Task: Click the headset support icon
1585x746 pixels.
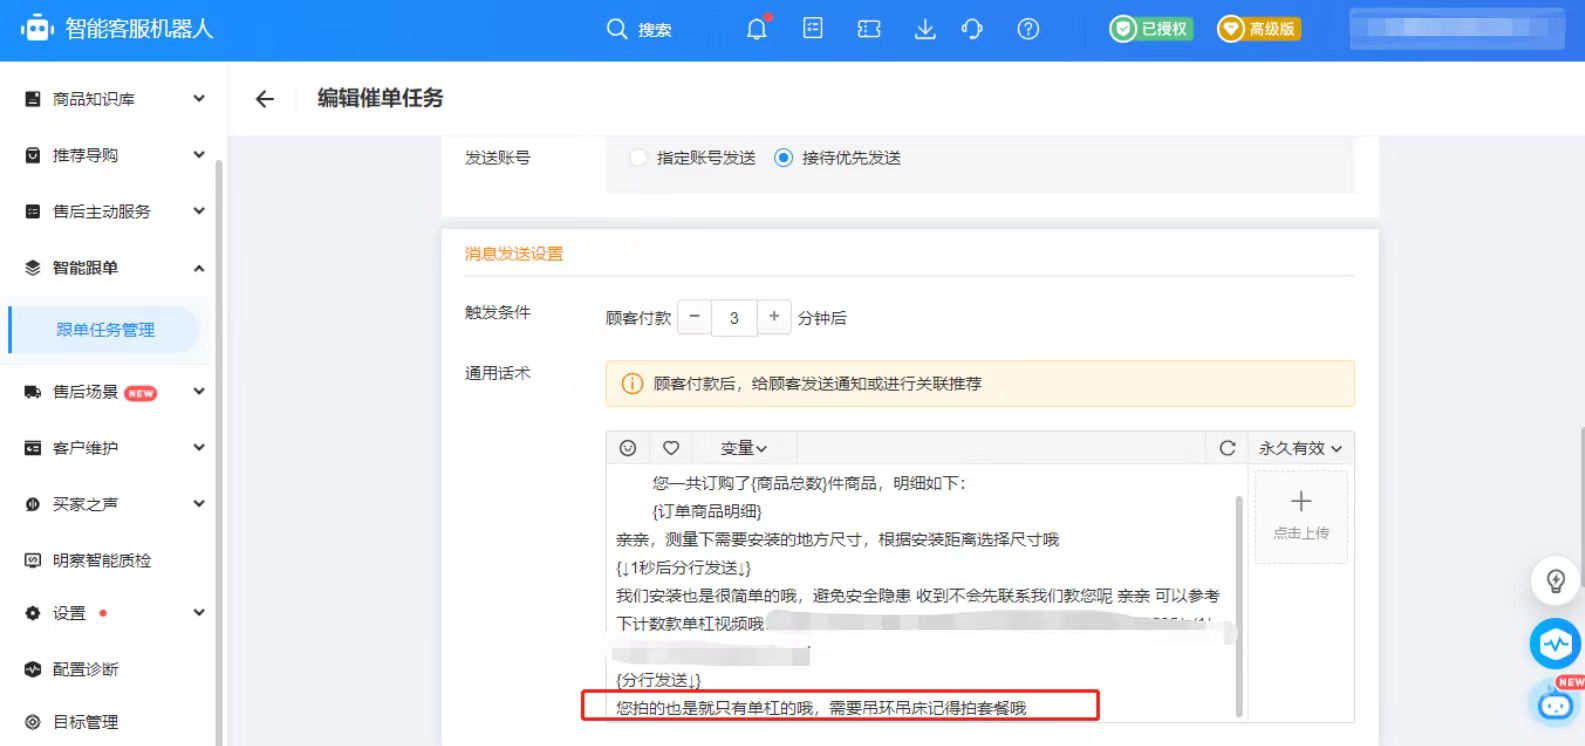Action: coord(972,29)
